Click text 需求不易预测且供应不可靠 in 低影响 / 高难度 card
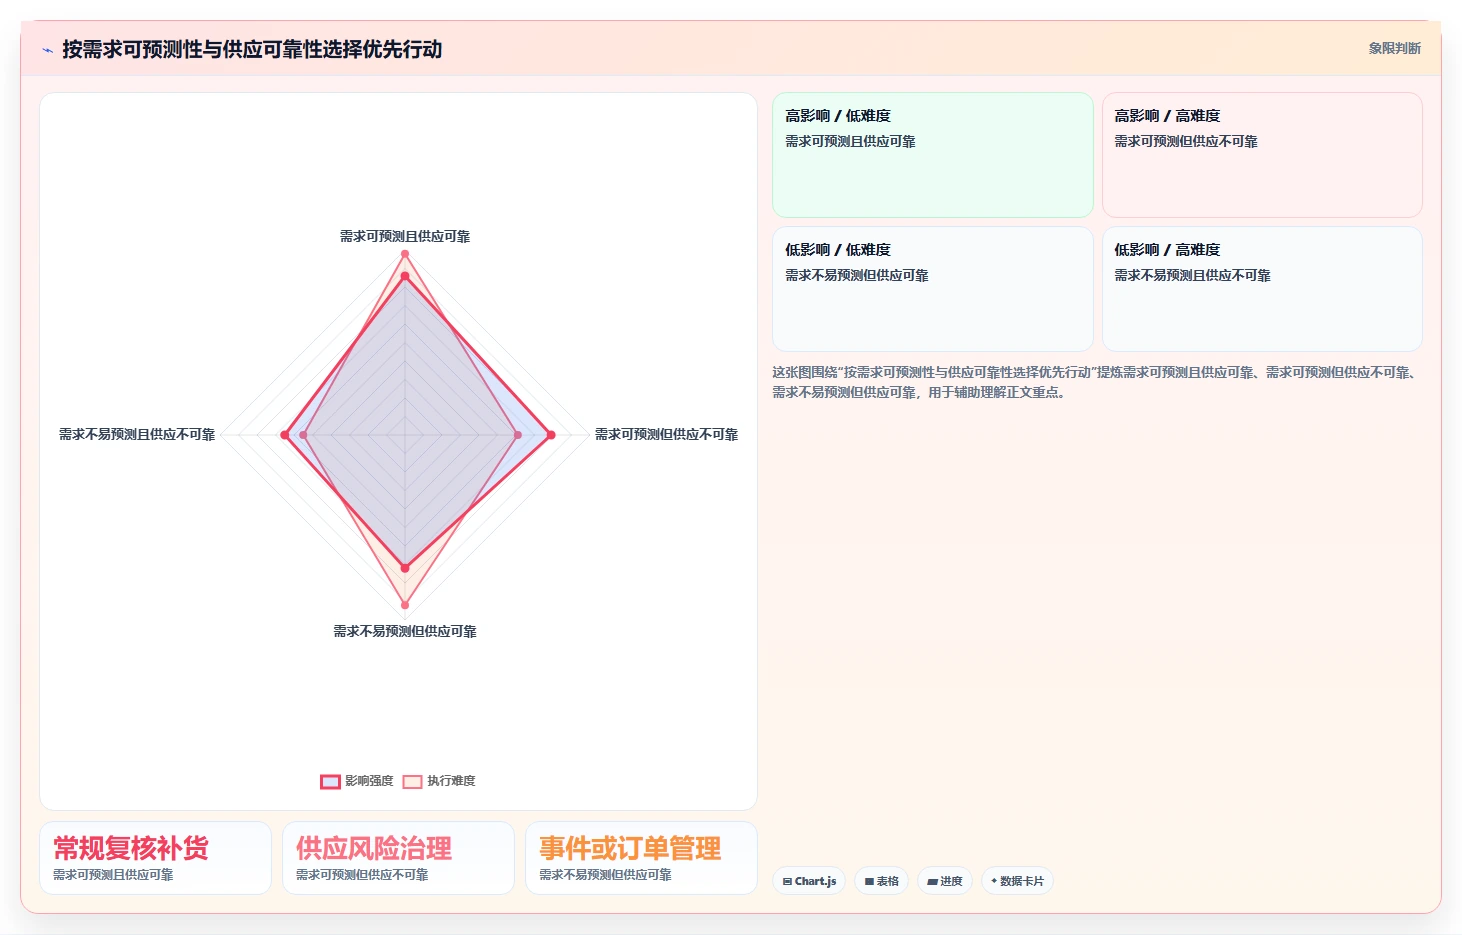The width and height of the screenshot is (1462, 935). [x=1192, y=276]
